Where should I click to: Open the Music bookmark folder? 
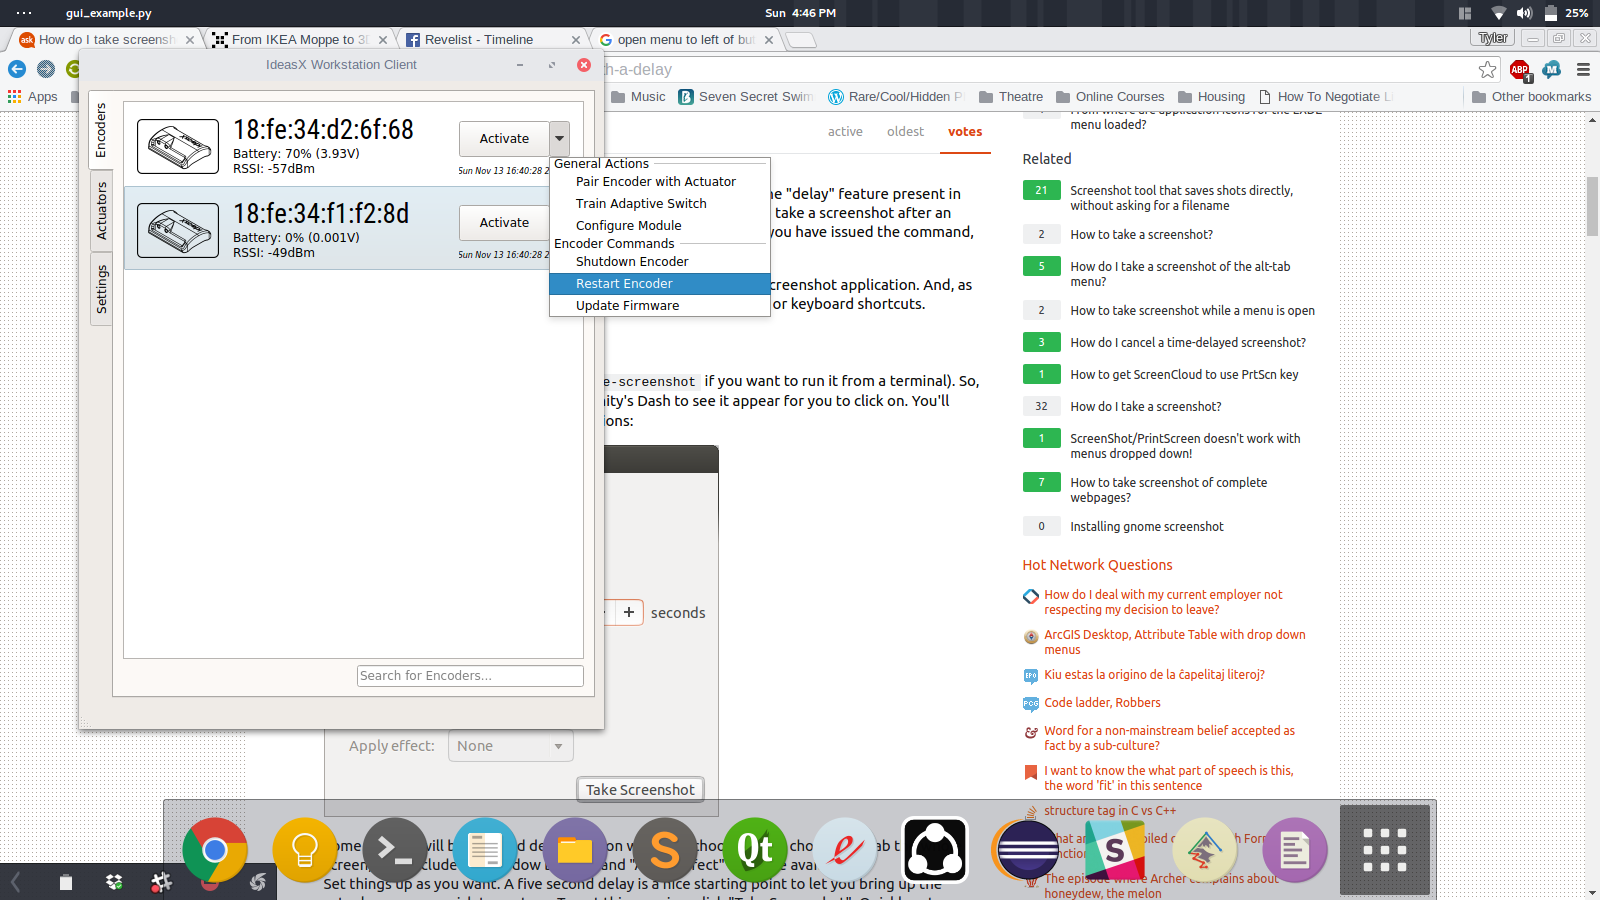[x=638, y=97]
